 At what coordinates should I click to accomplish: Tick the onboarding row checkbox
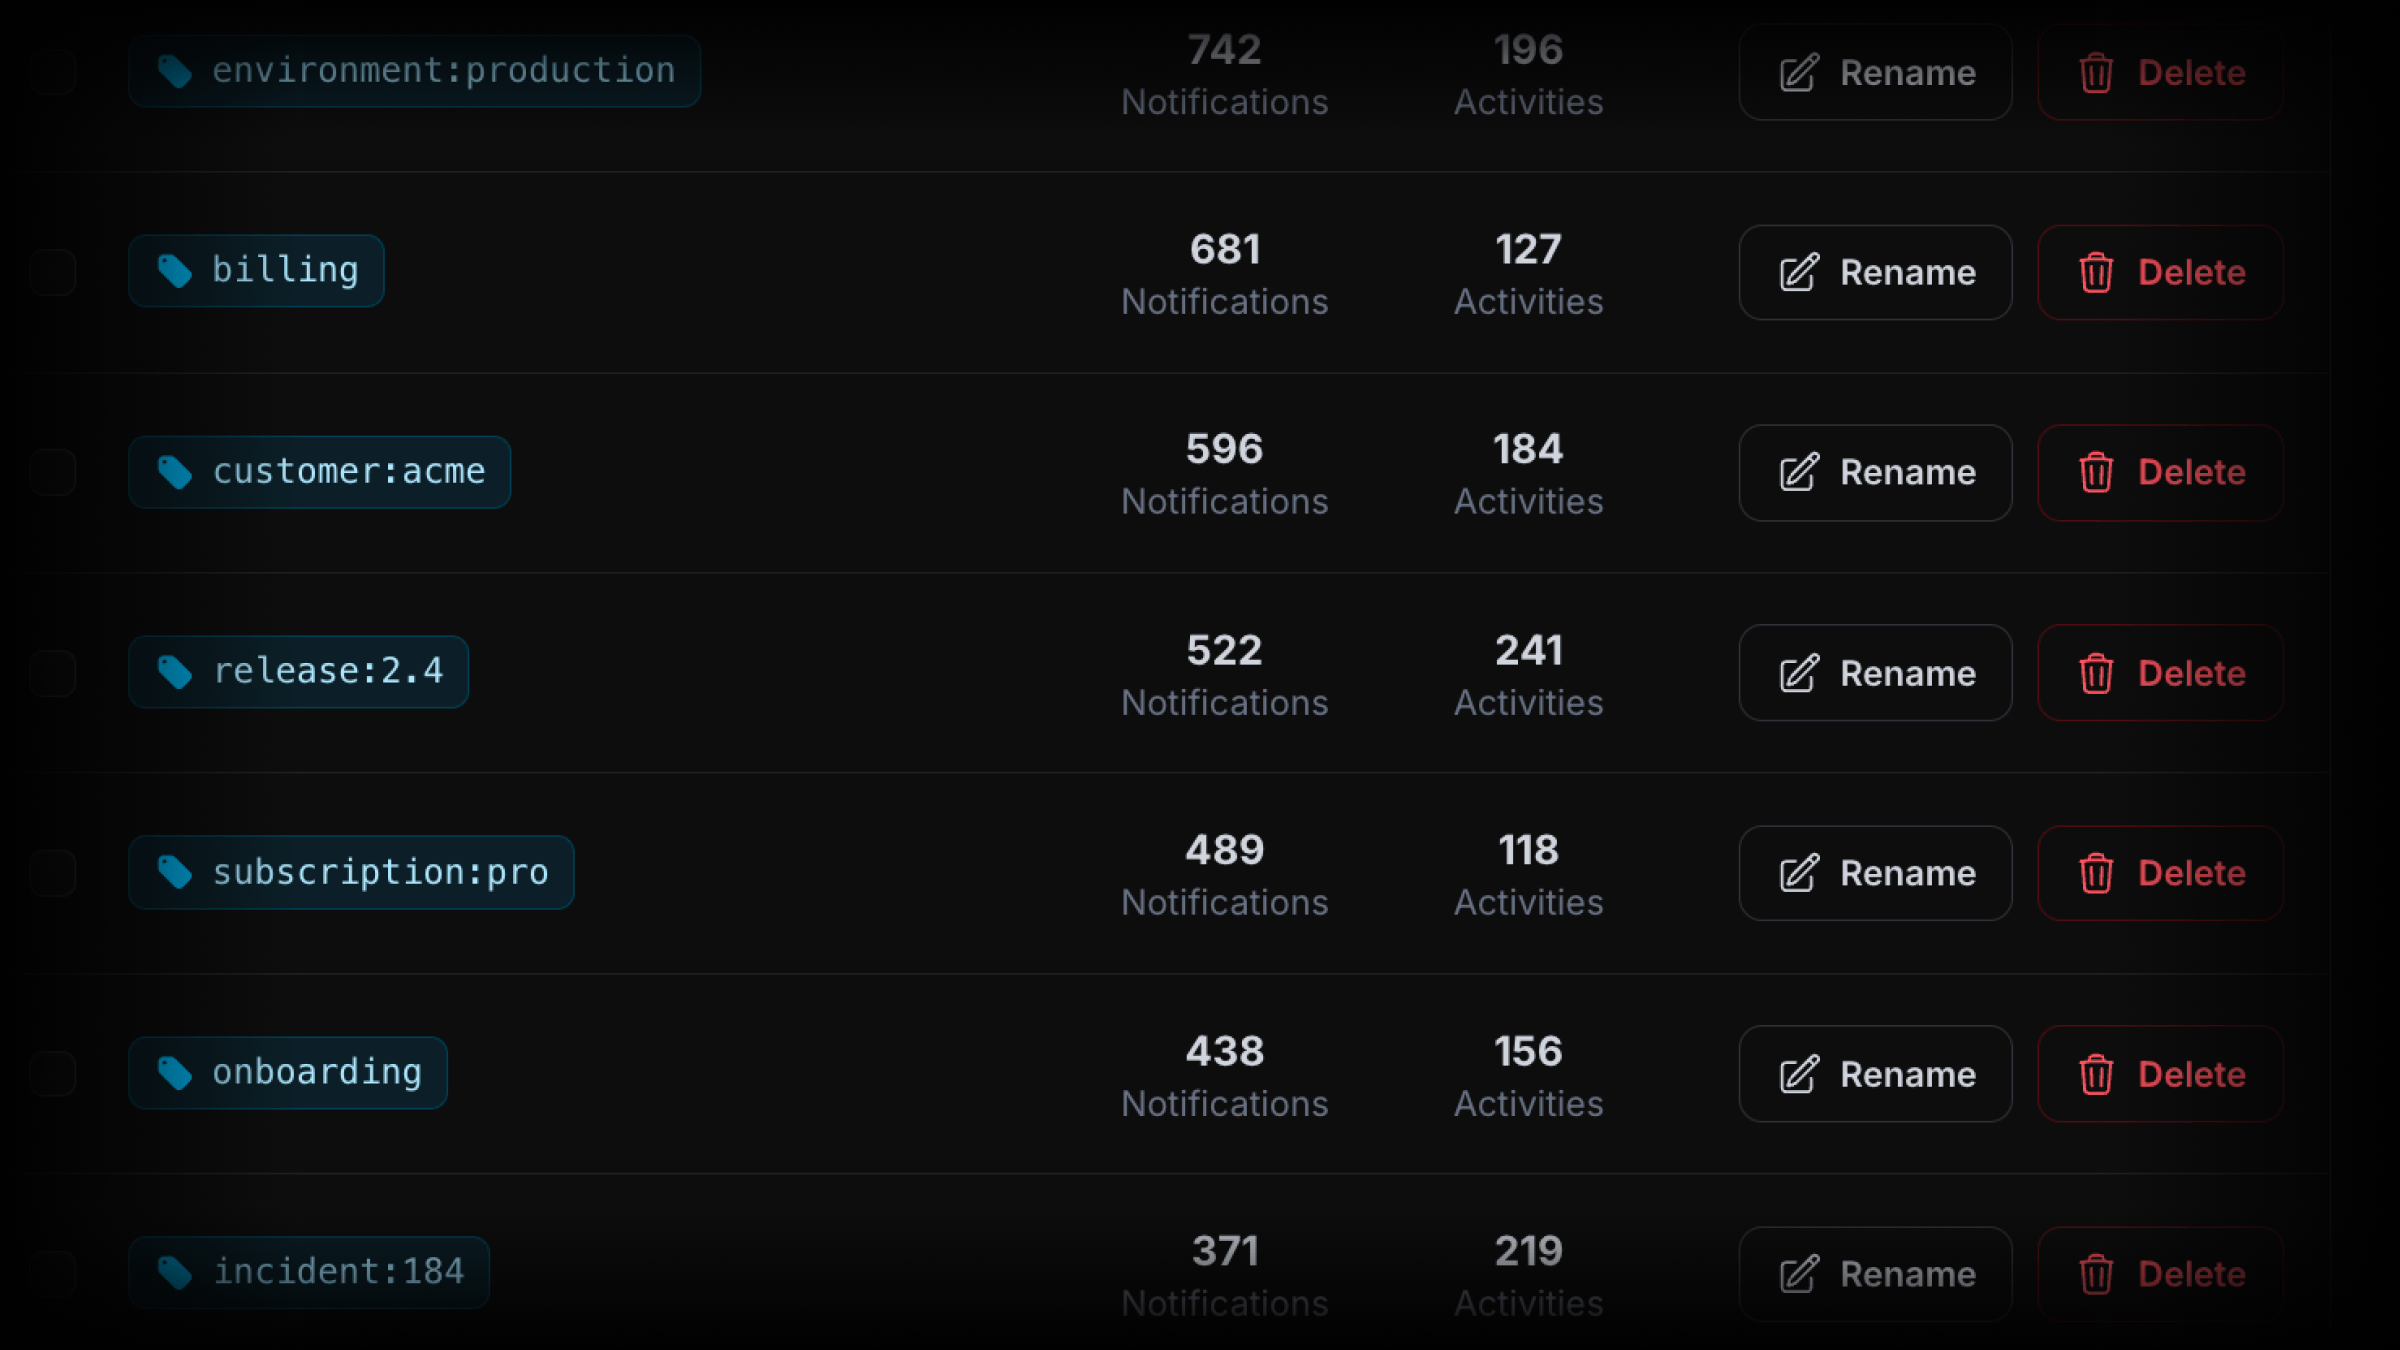(53, 1074)
